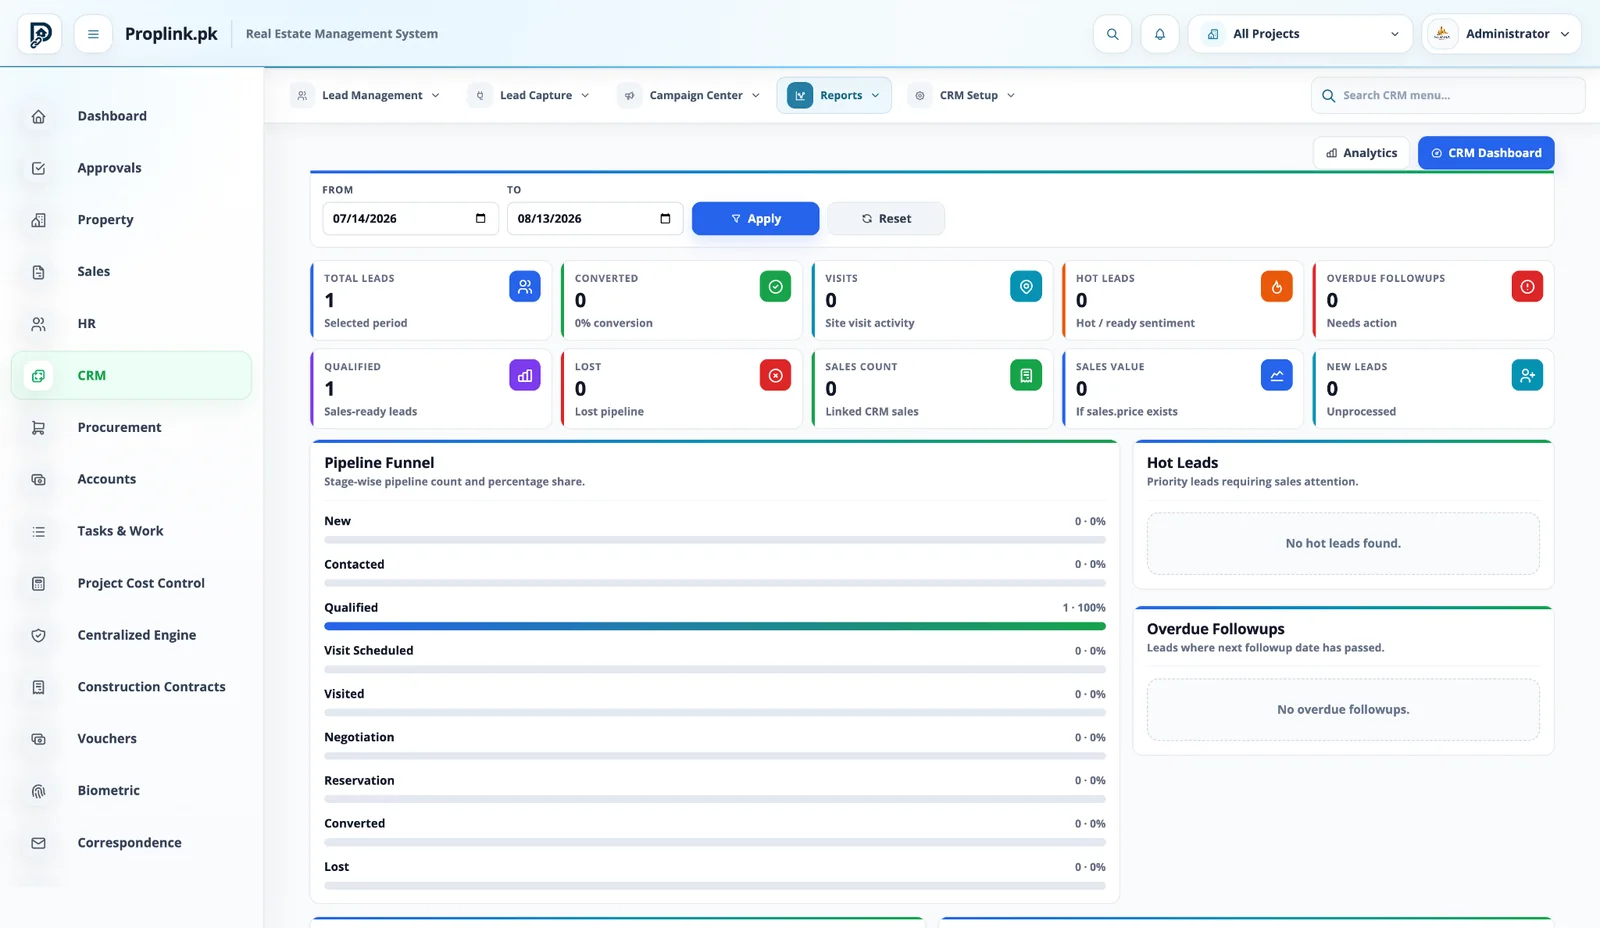1600x928 pixels.
Task: Click the Dashboard home icon in sidebar
Action: (x=38, y=117)
